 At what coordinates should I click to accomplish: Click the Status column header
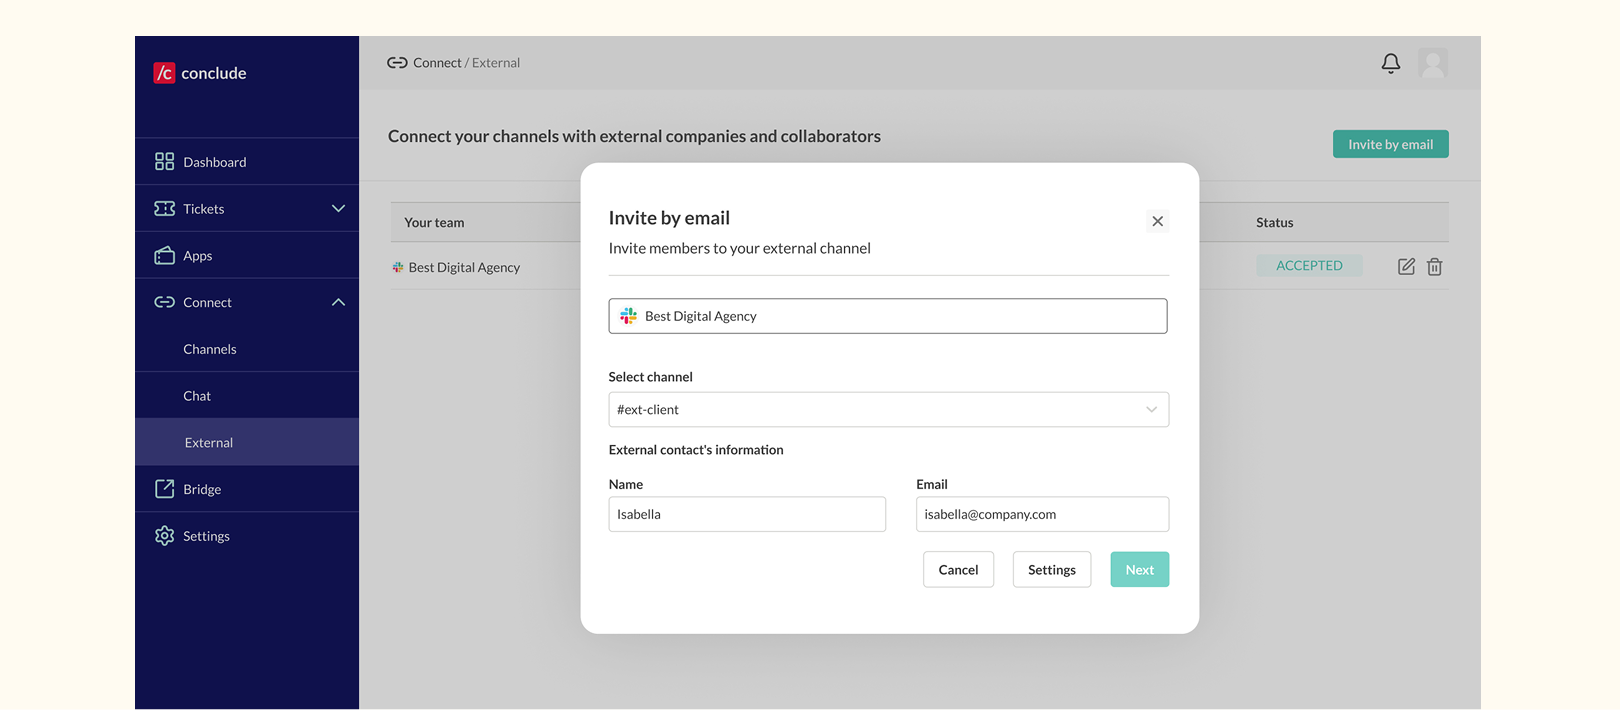pyautogui.click(x=1275, y=222)
